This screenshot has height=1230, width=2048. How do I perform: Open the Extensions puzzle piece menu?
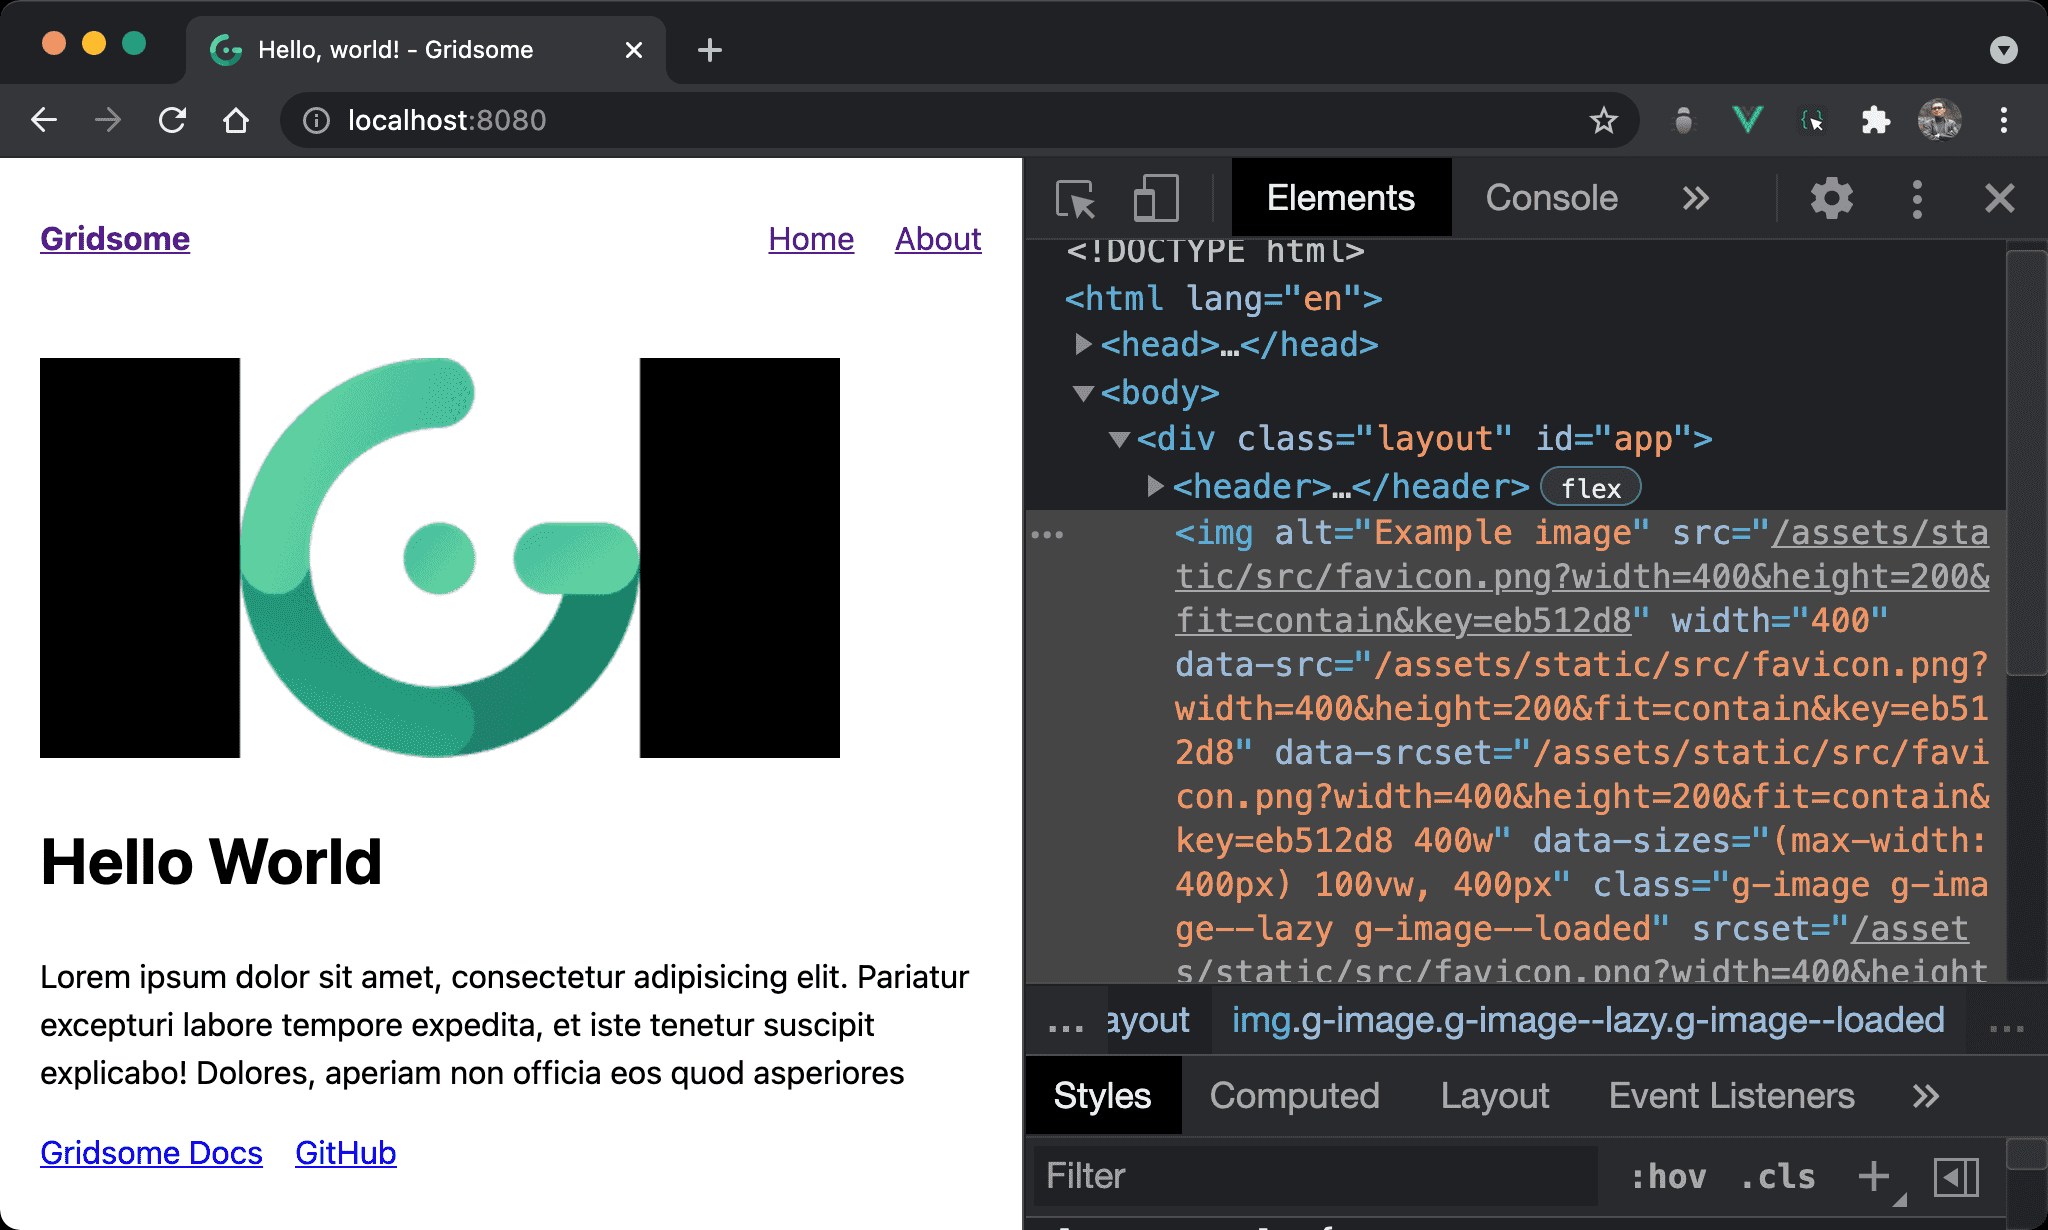1876,121
